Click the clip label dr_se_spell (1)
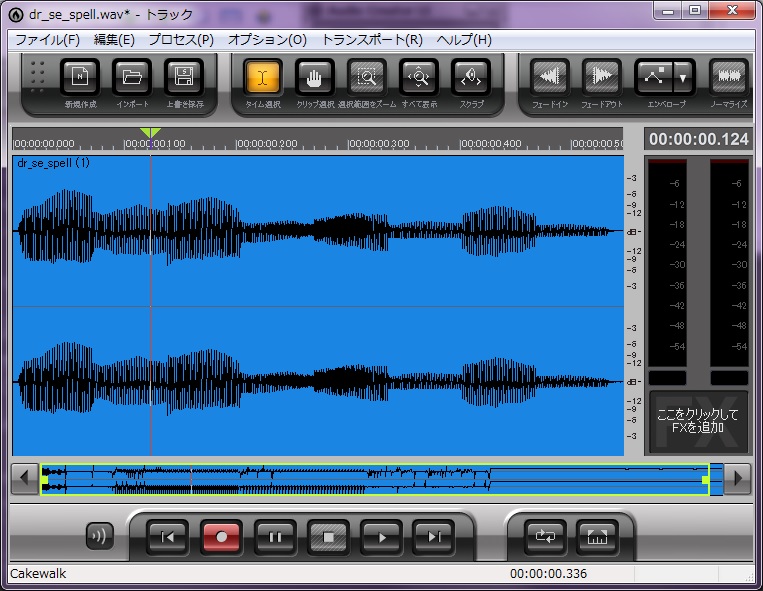The image size is (763, 591). 54,163
